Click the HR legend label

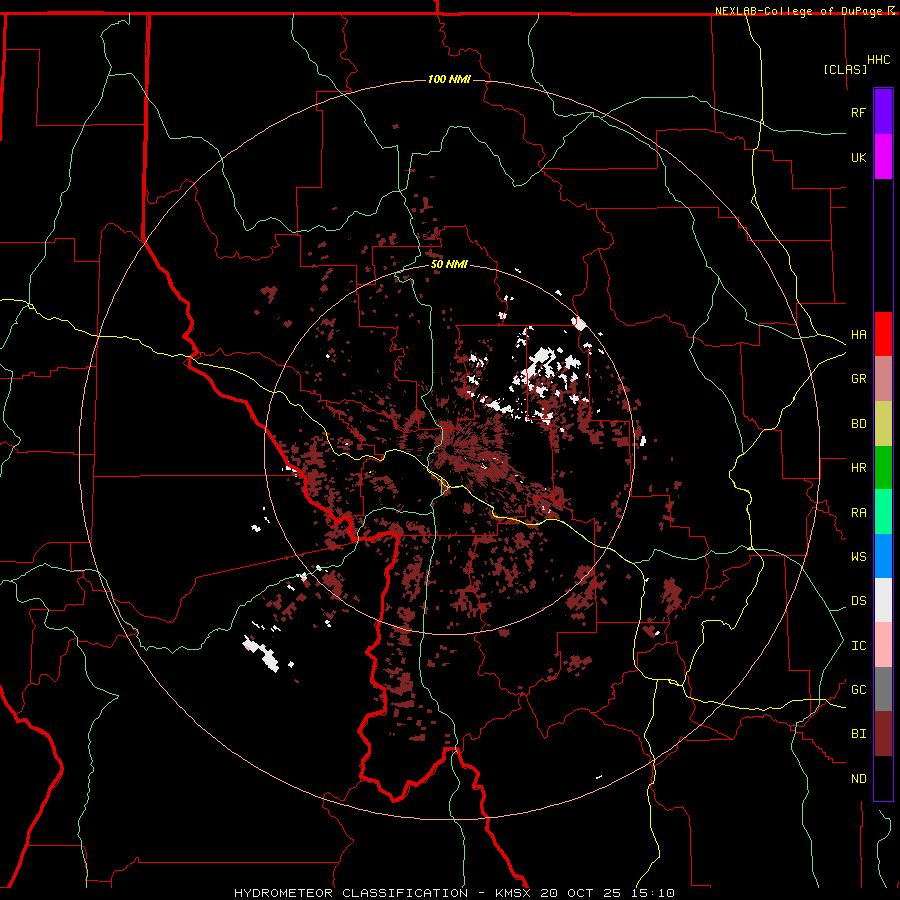click(858, 468)
